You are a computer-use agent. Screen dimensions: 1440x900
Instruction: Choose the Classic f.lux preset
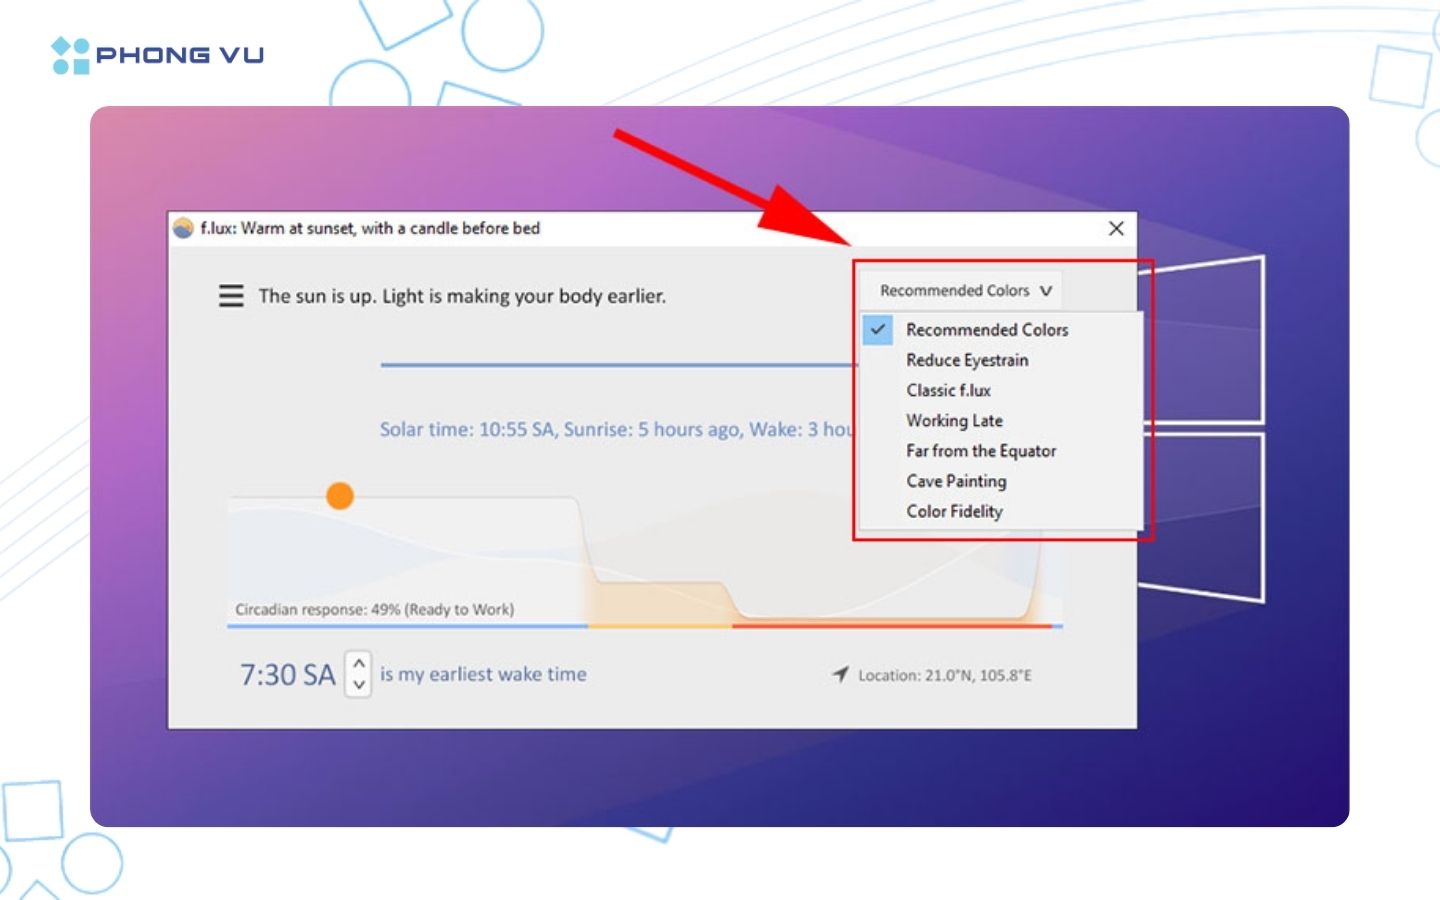(948, 390)
